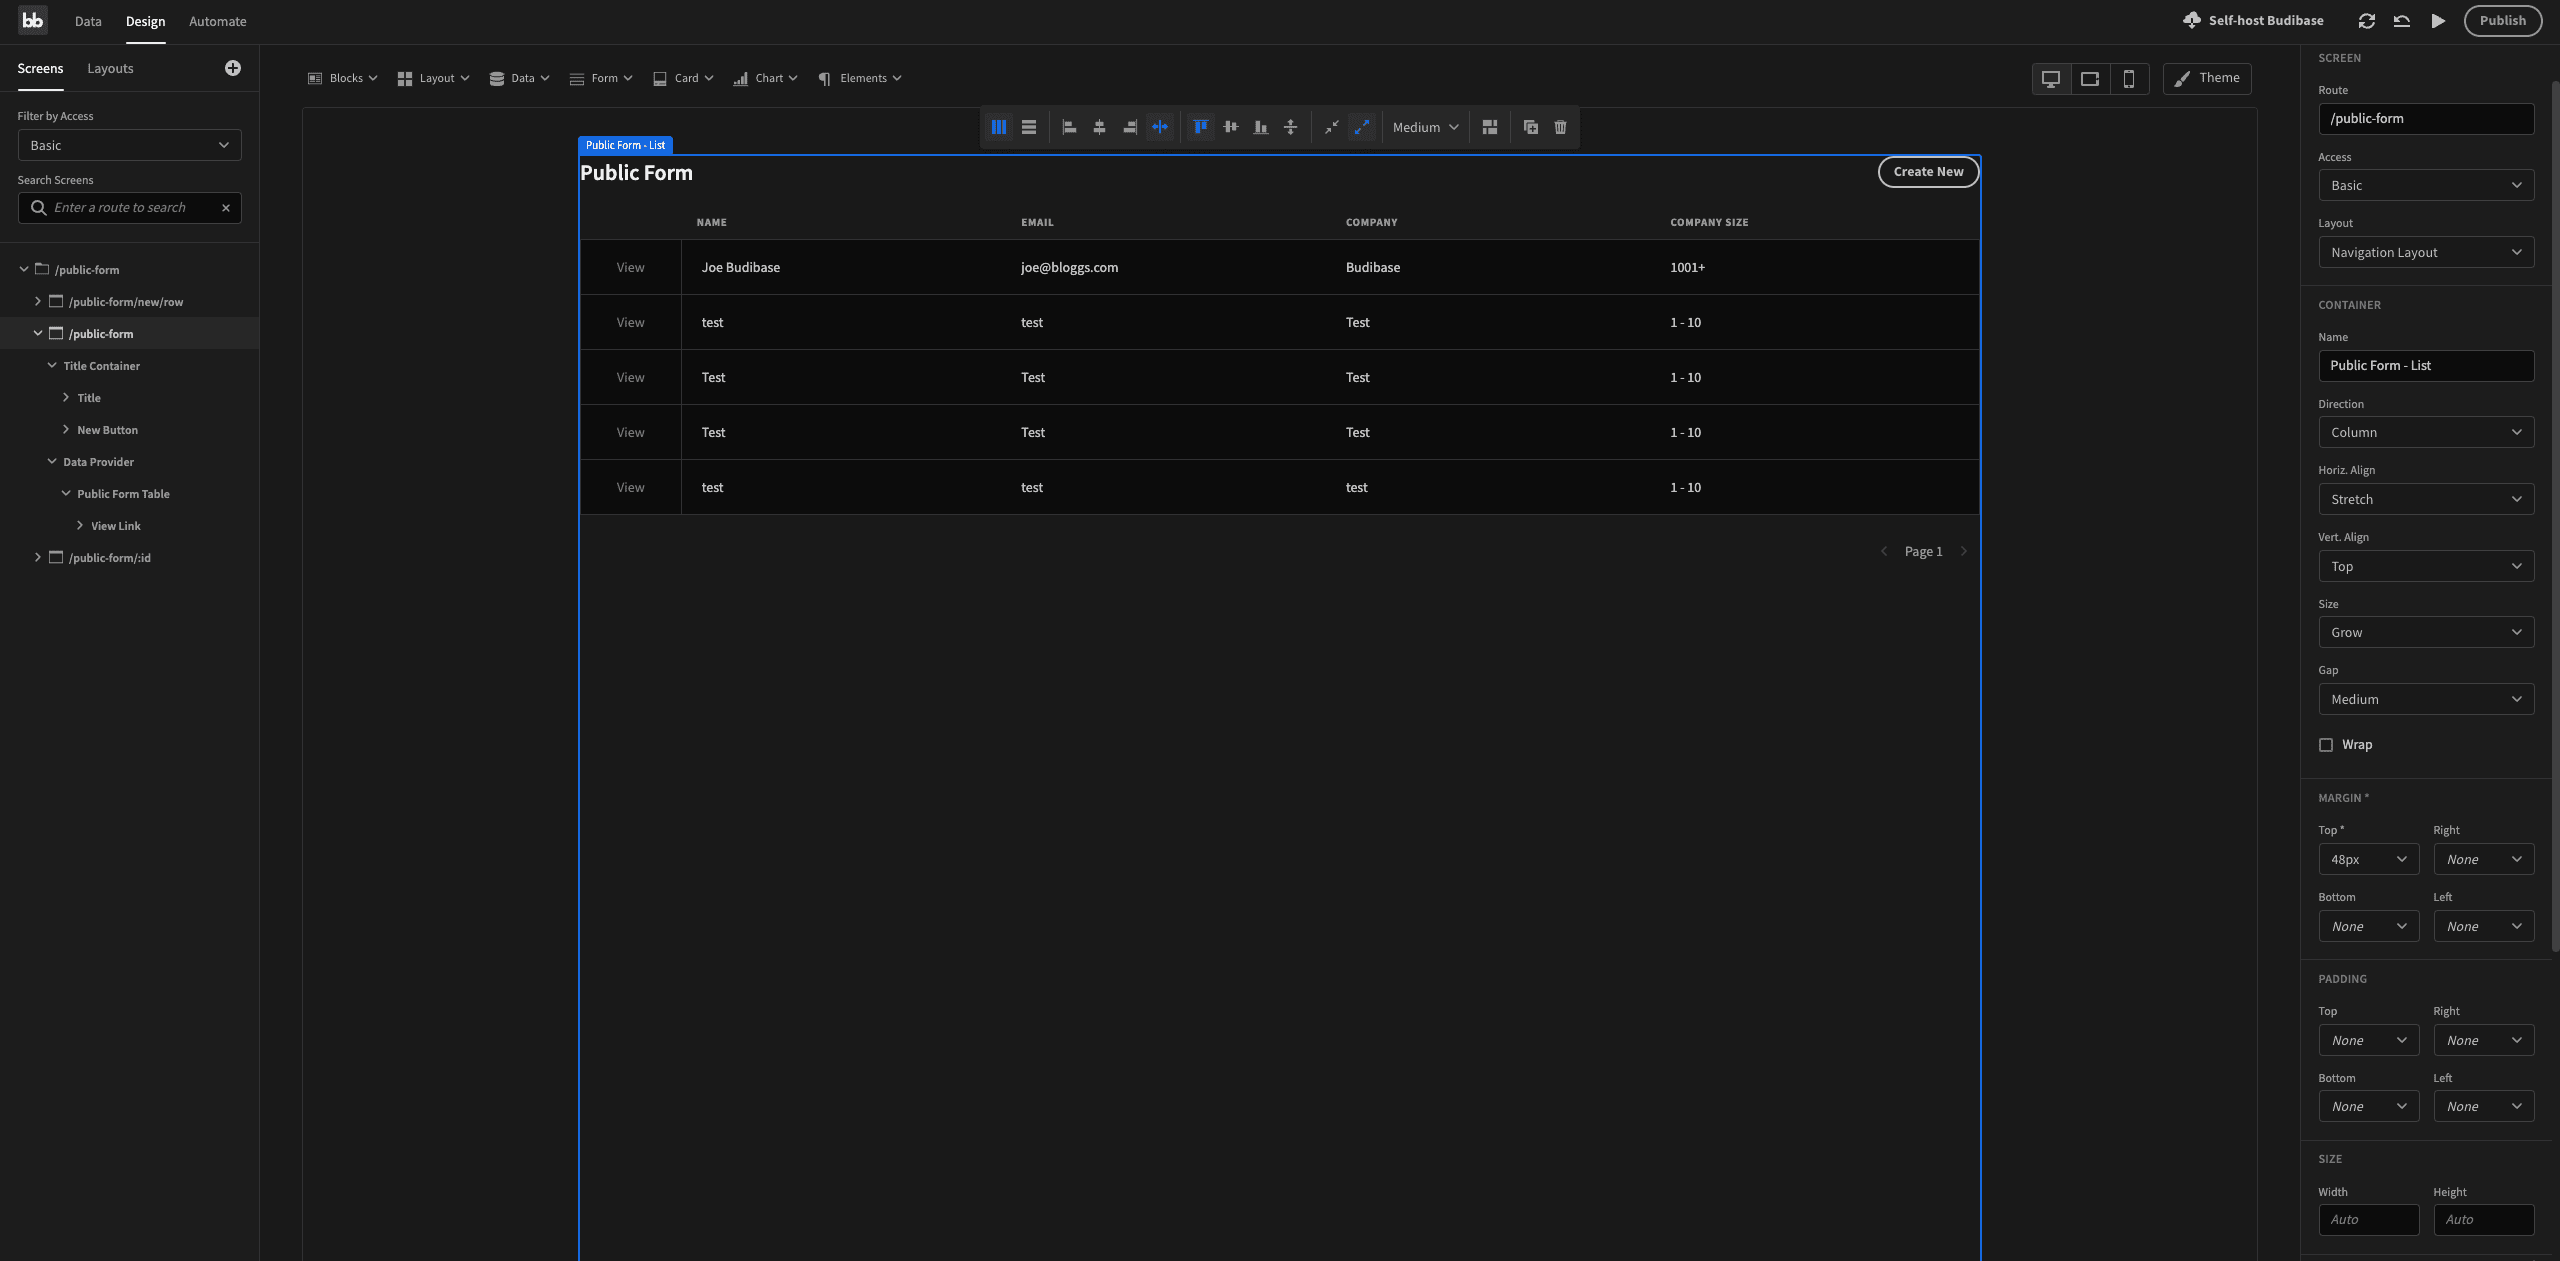Screen dimensions: 2560x1261
Task: Open the Chart menu
Action: pos(765,79)
